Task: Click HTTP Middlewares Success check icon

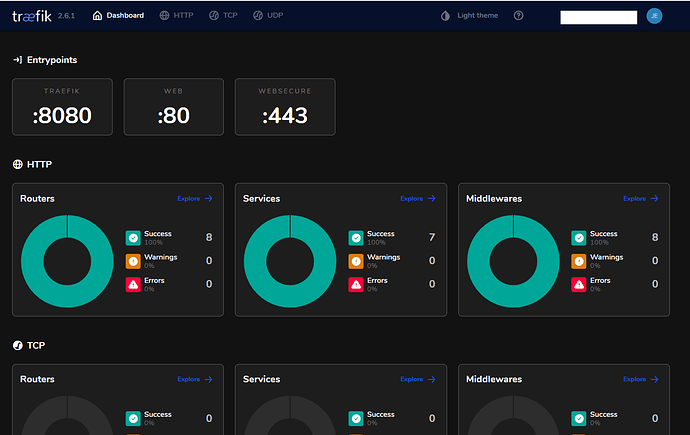Action: pos(579,238)
